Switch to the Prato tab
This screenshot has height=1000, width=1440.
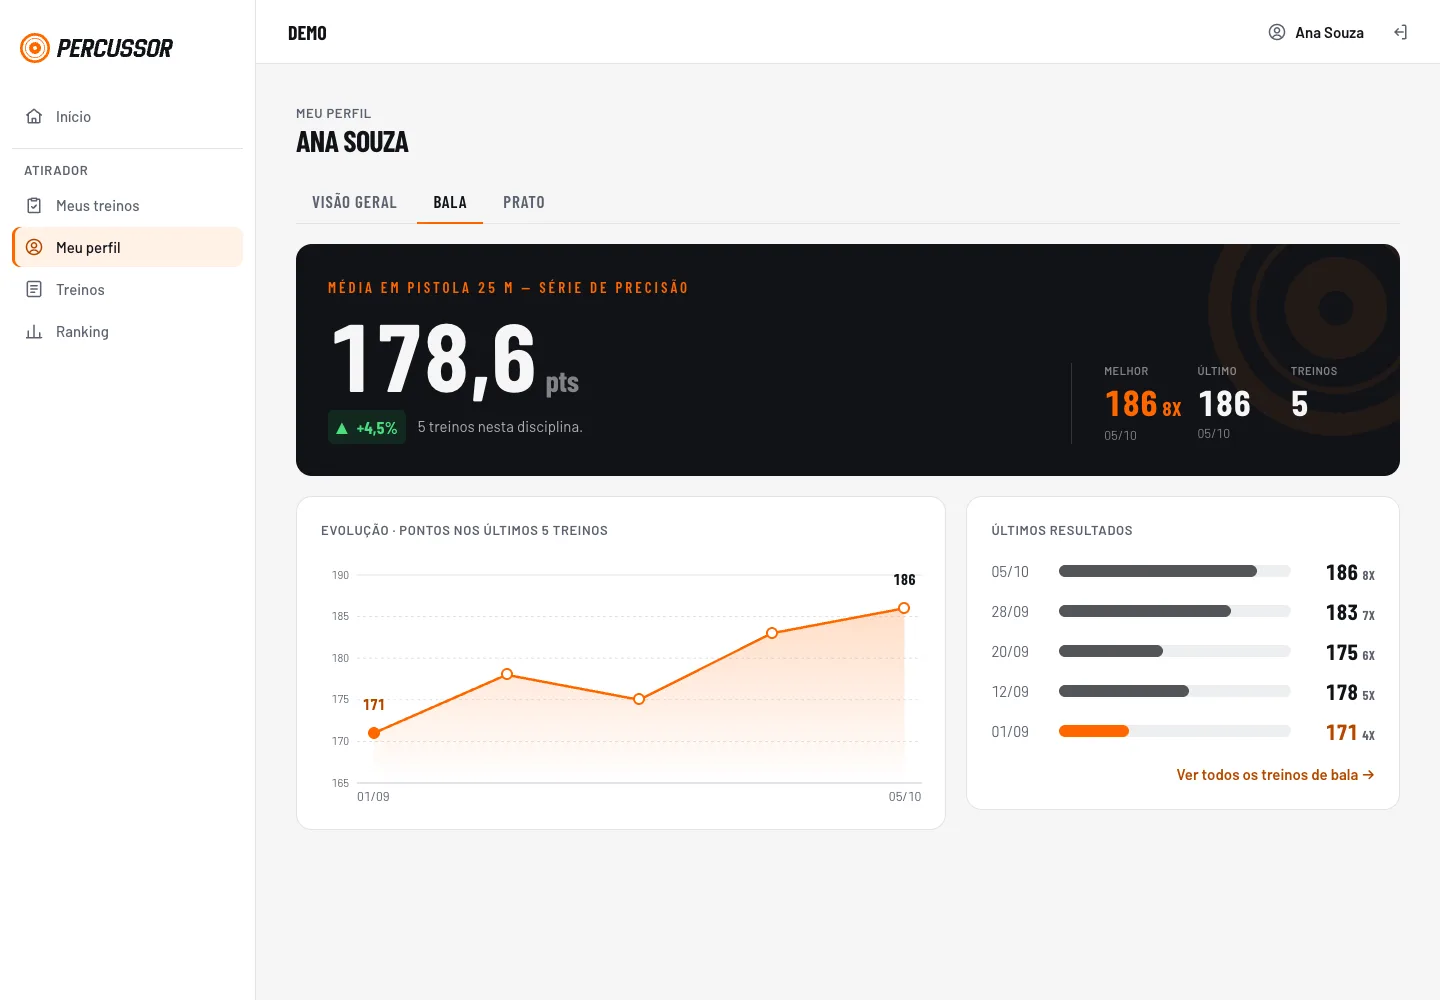[524, 202]
